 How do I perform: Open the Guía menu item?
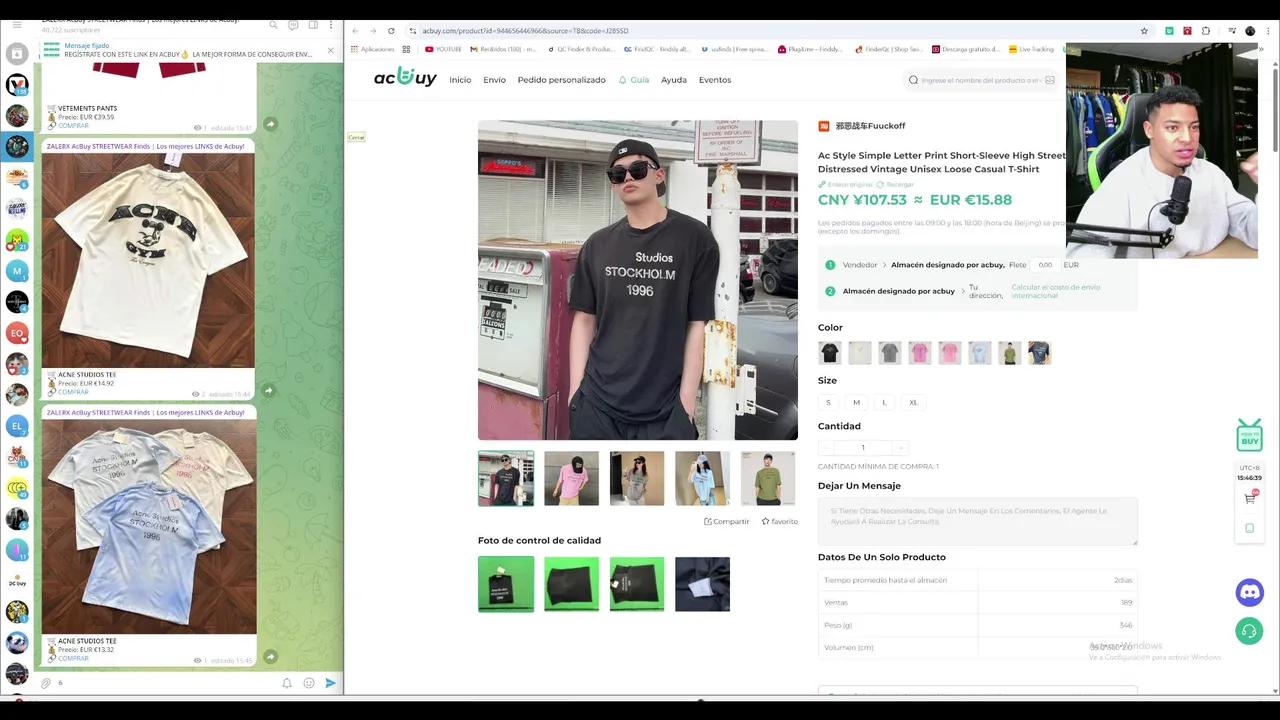click(x=634, y=80)
